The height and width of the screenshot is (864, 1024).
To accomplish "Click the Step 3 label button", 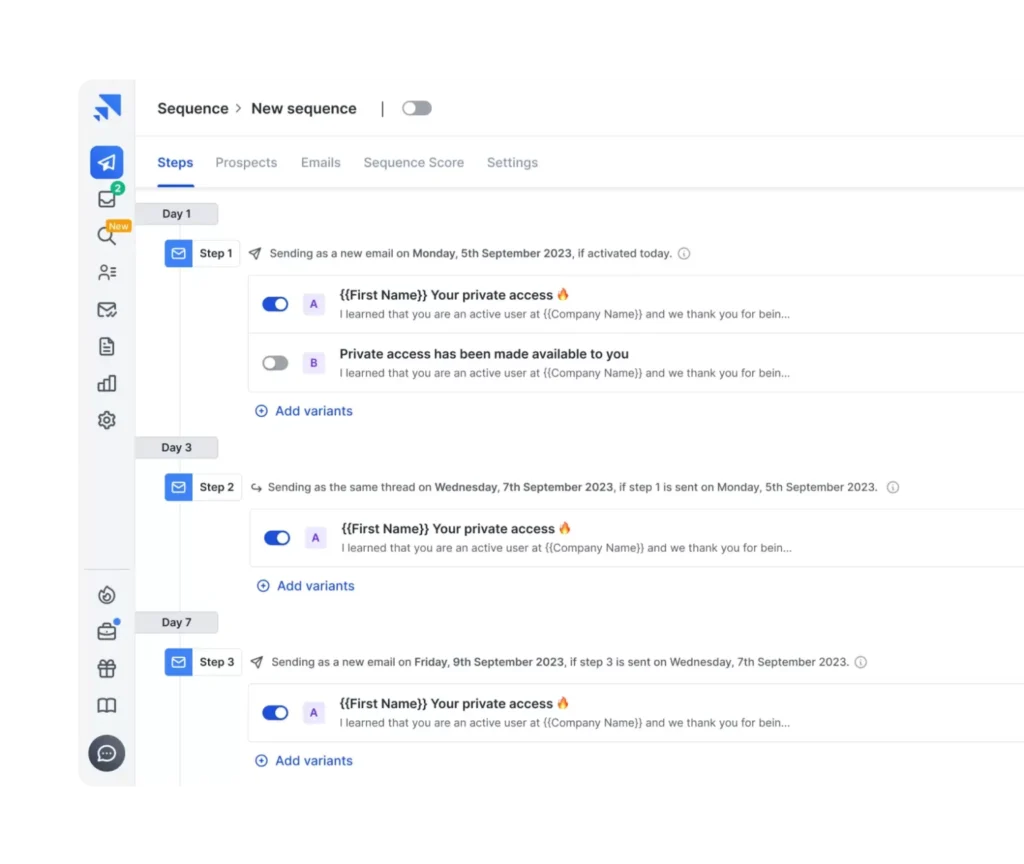I will tap(217, 662).
